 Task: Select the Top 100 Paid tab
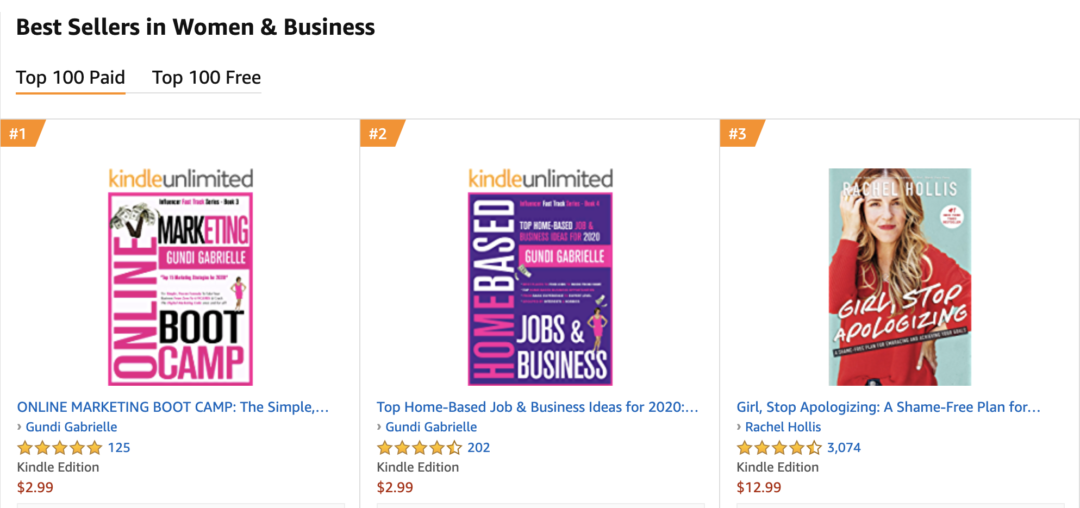point(70,77)
